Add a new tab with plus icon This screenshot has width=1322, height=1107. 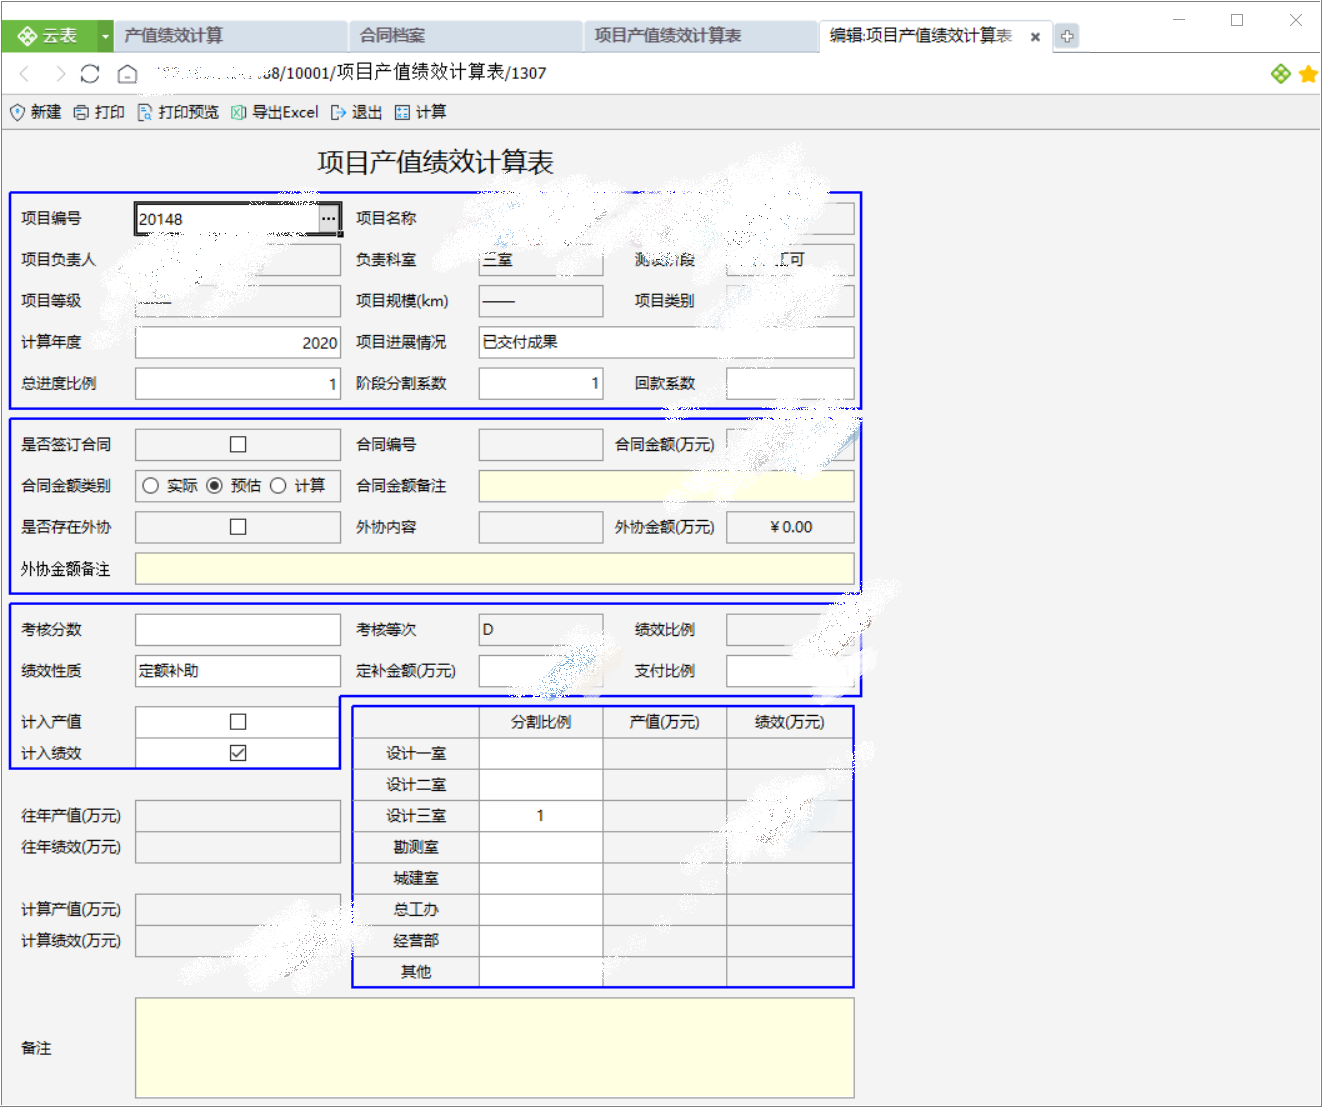(1067, 36)
